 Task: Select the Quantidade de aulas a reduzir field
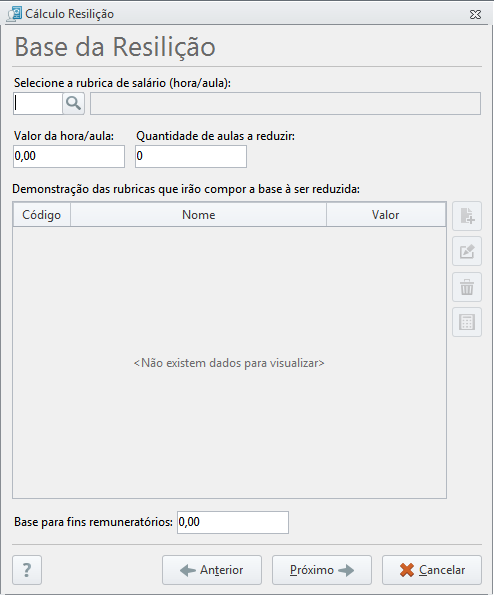click(x=191, y=156)
